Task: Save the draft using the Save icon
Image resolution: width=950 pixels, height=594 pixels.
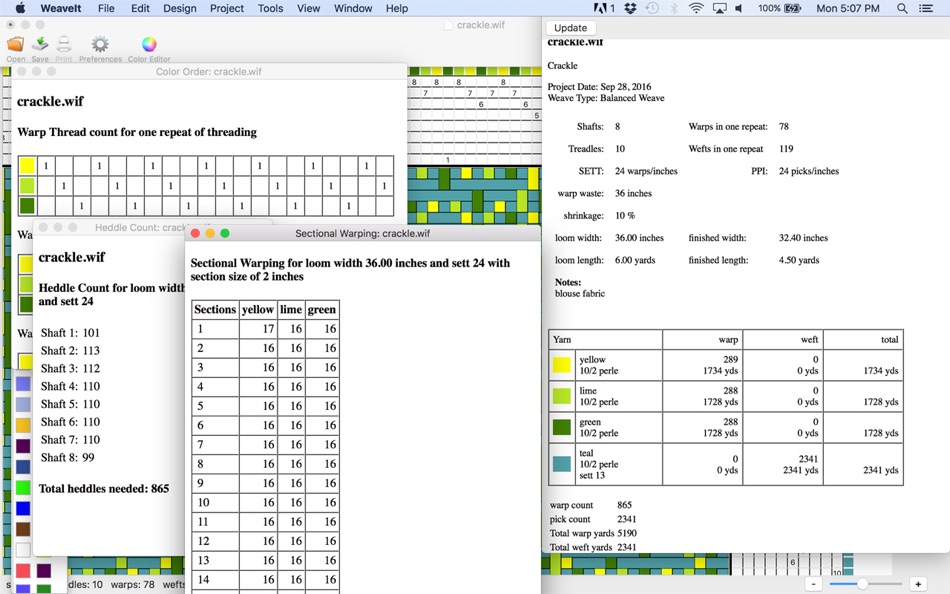Action: point(40,45)
